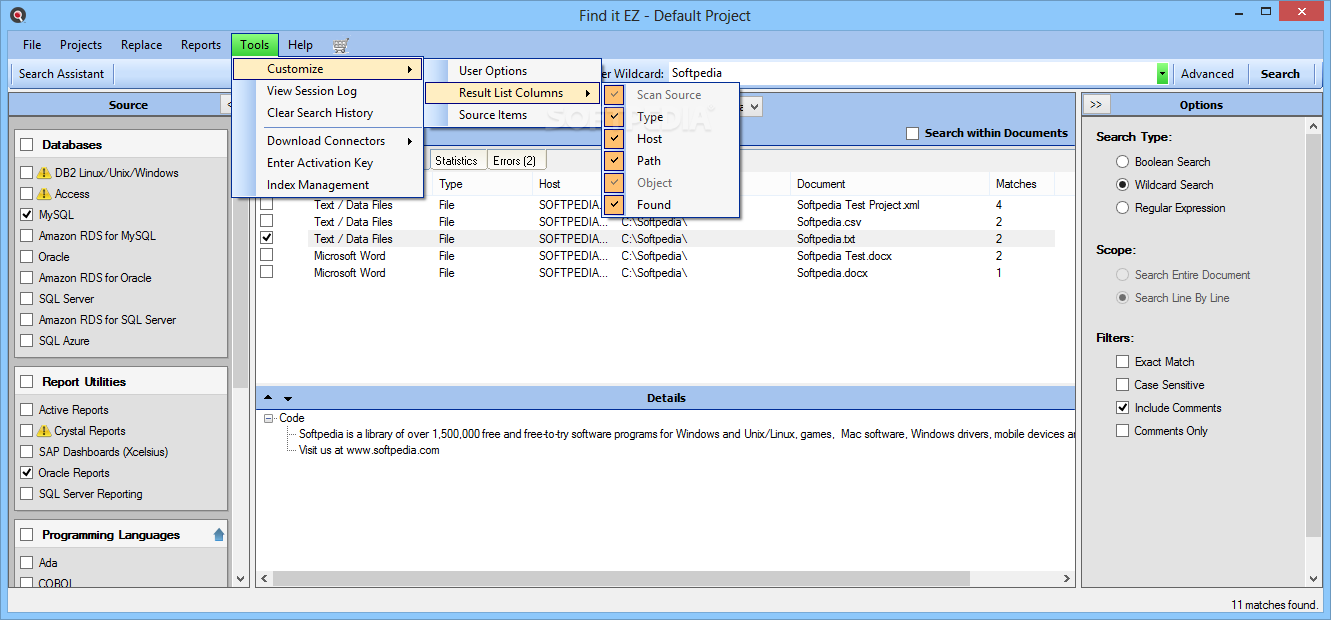The width and height of the screenshot is (1331, 620).
Task: Switch to the Statistics tab
Action: (x=457, y=161)
